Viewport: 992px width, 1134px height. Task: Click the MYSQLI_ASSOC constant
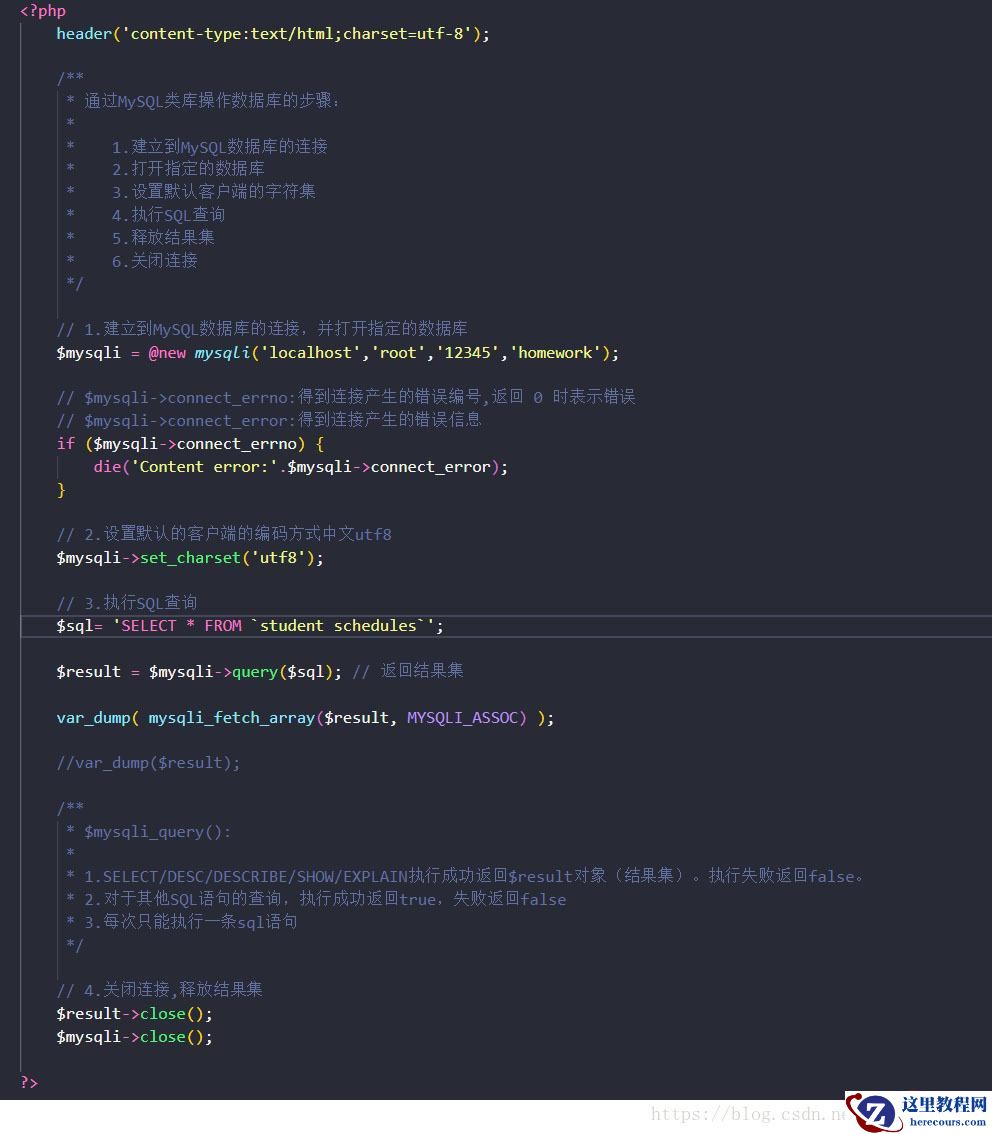[x=466, y=717]
